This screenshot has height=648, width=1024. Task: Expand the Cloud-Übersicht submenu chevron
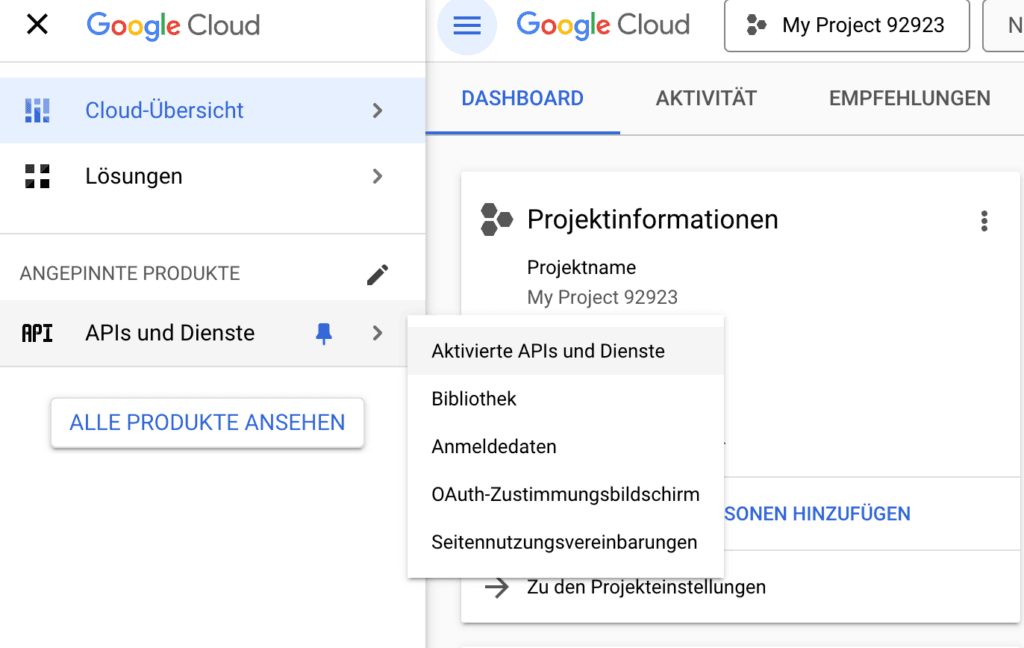377,110
